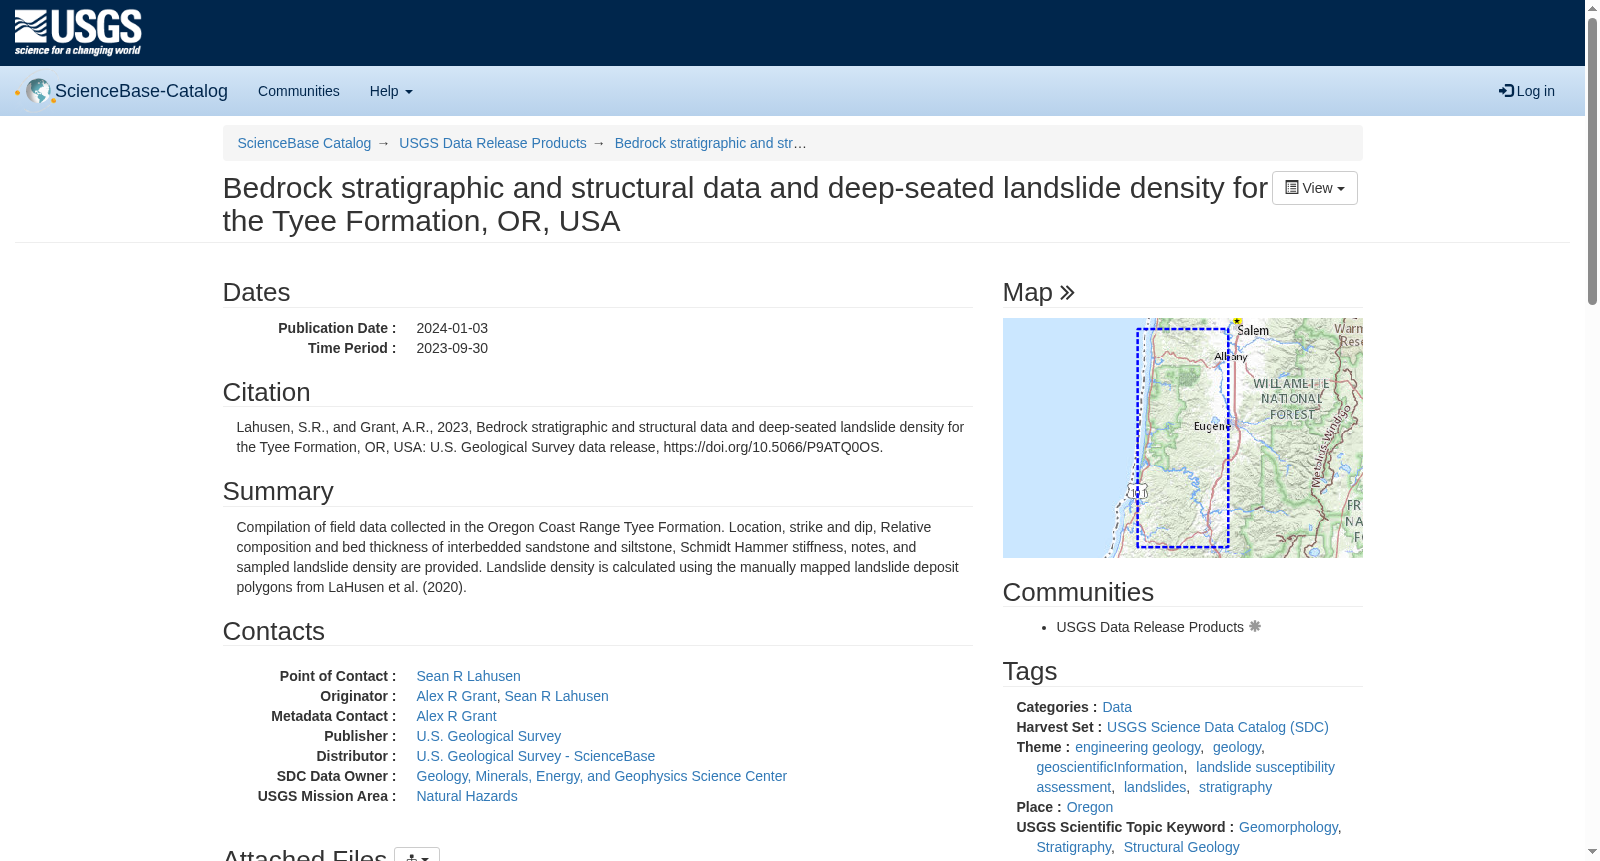The height and width of the screenshot is (861, 1600).
Task: Open the Attached Files download dropdown
Action: [417, 855]
